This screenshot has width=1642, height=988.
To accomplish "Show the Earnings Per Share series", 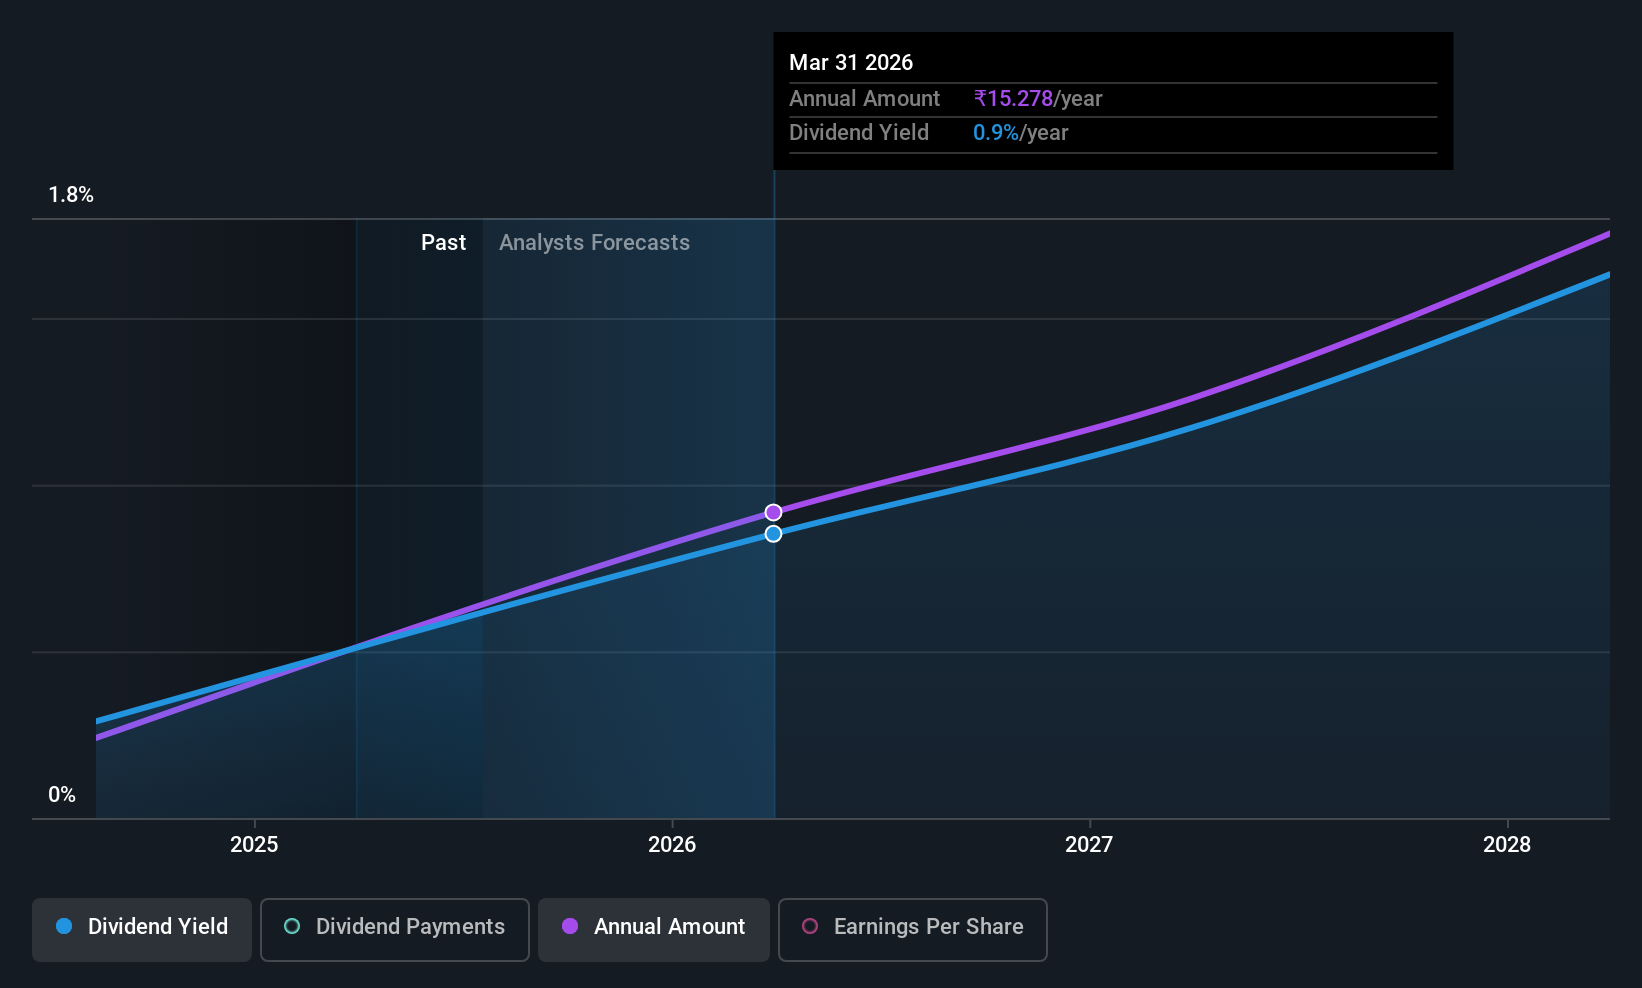I will (x=912, y=929).
